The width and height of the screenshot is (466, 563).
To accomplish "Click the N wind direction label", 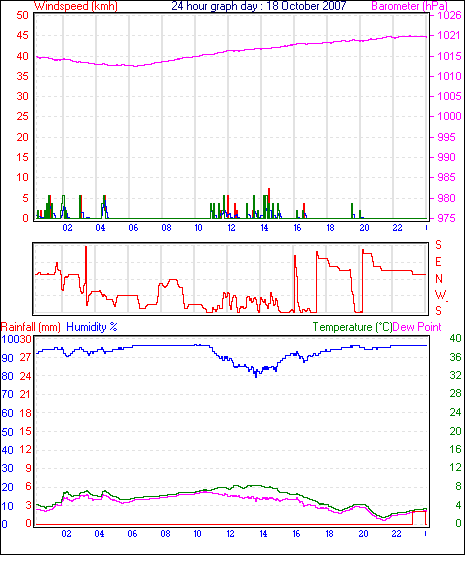I will [x=438, y=279].
